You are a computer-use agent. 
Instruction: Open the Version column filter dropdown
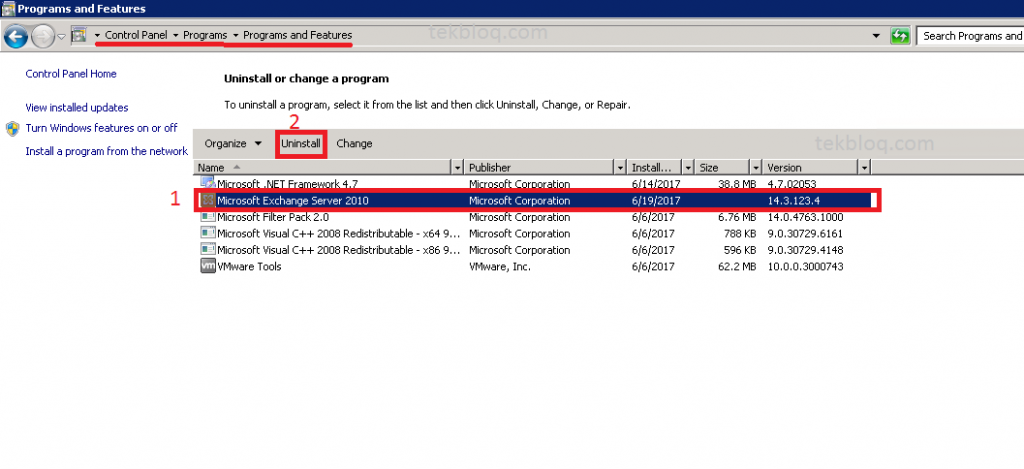point(865,168)
